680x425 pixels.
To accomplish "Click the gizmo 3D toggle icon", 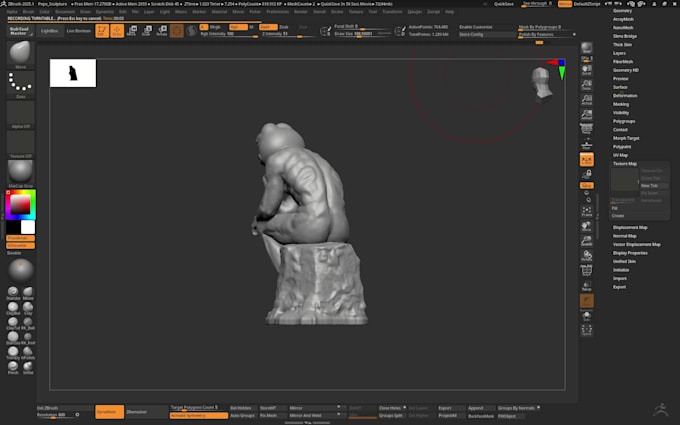I will pos(177,31).
